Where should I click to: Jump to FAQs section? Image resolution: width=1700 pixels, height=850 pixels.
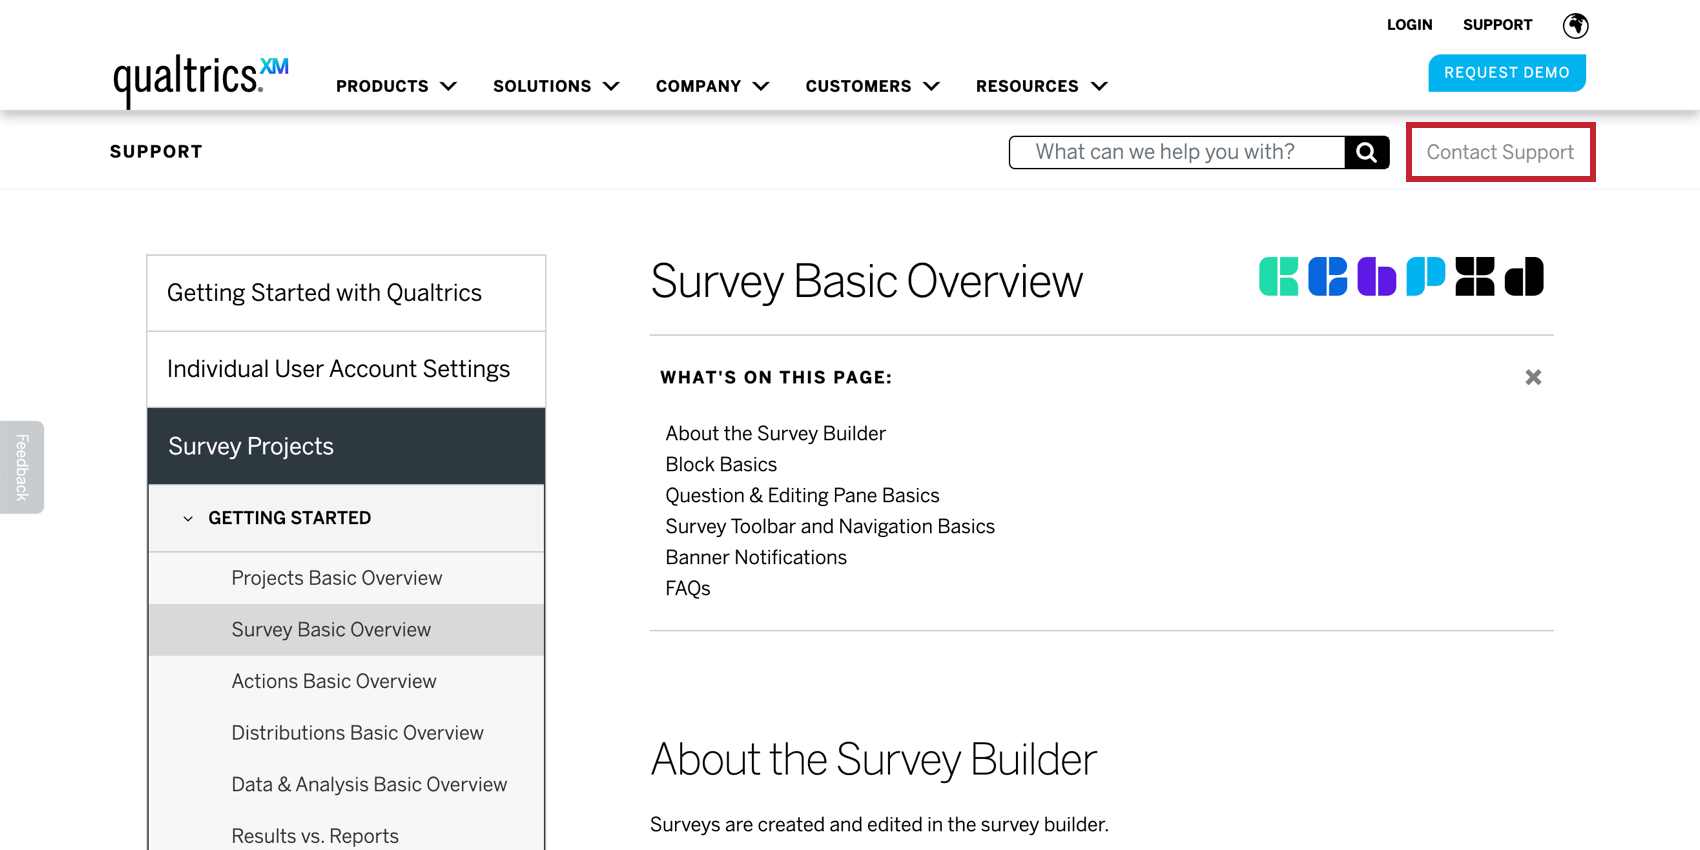(688, 588)
